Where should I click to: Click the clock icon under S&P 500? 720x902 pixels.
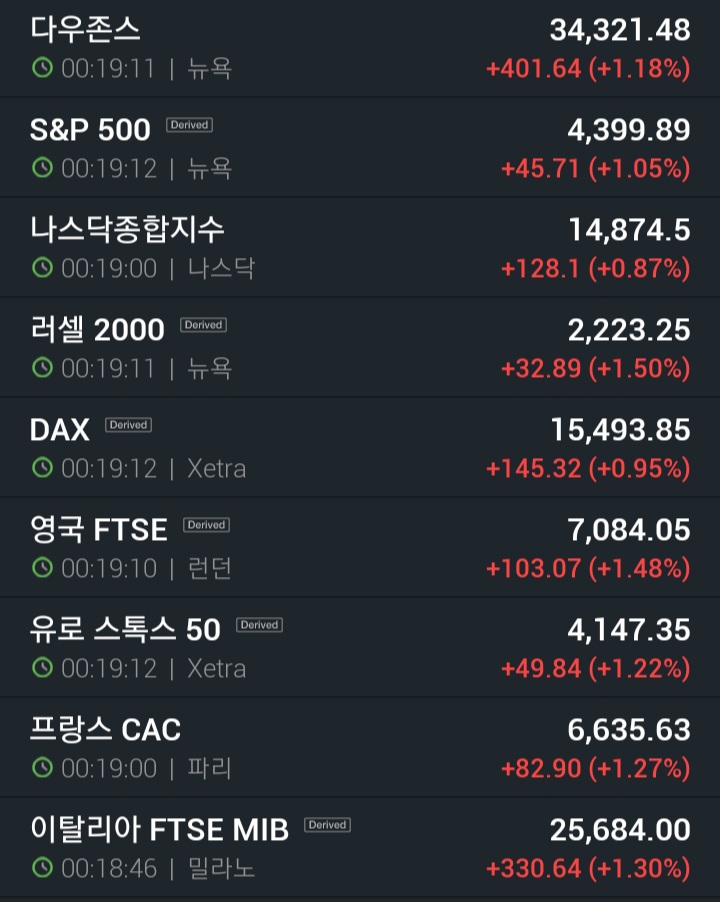click(x=42, y=168)
